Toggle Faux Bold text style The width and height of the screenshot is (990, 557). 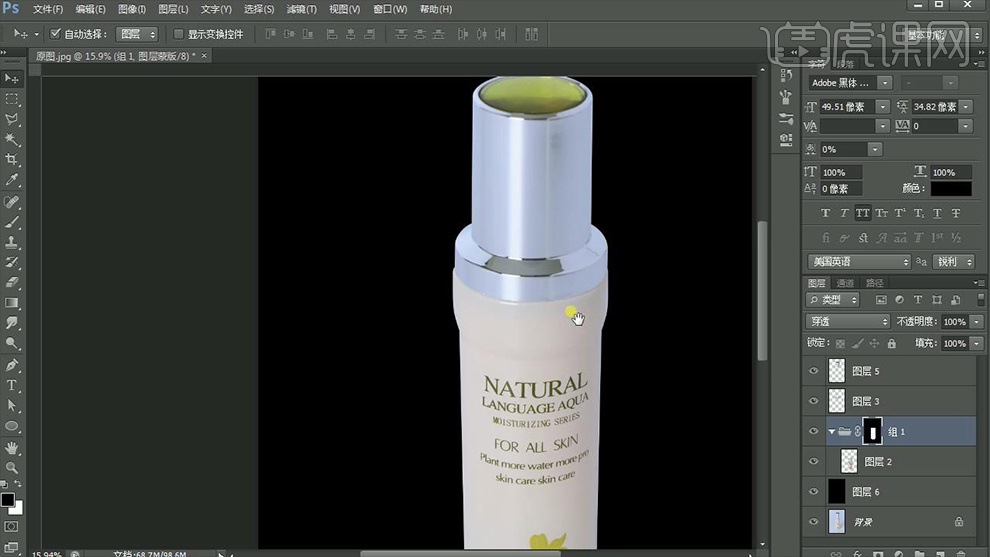(825, 213)
